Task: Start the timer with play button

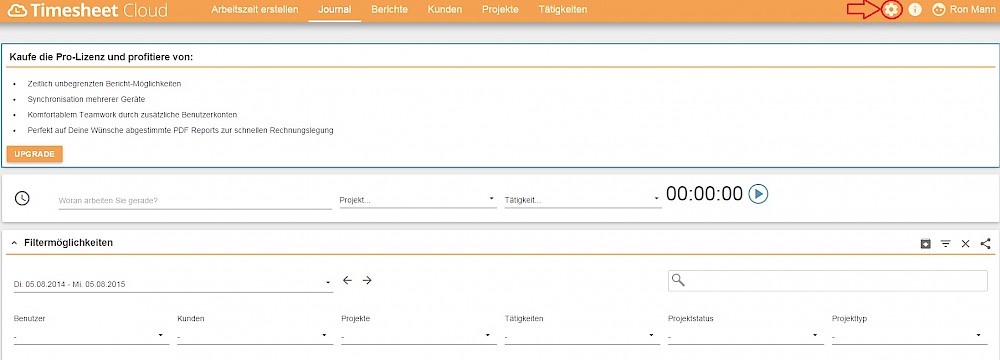Action: click(x=758, y=194)
